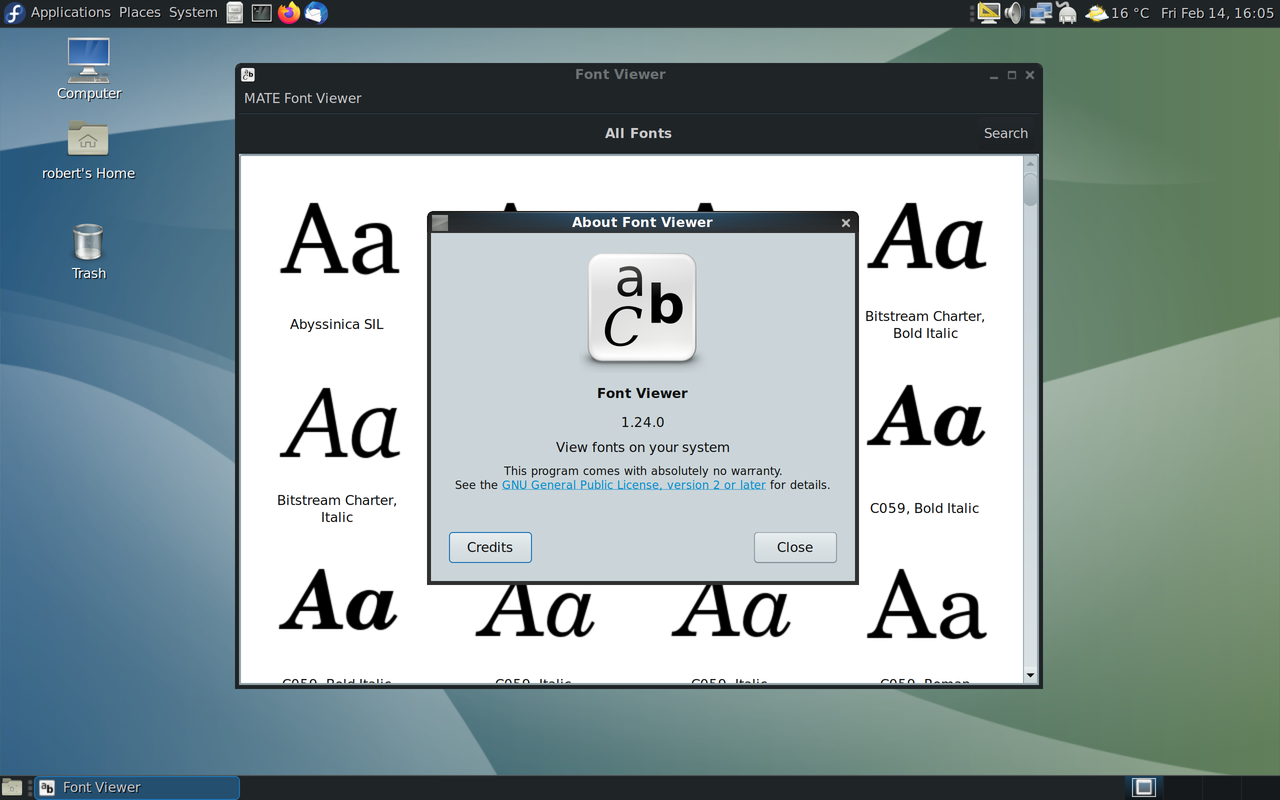Select the Bitstream Charter, Bold Italic font preview
The width and height of the screenshot is (1280, 800).
point(926,237)
